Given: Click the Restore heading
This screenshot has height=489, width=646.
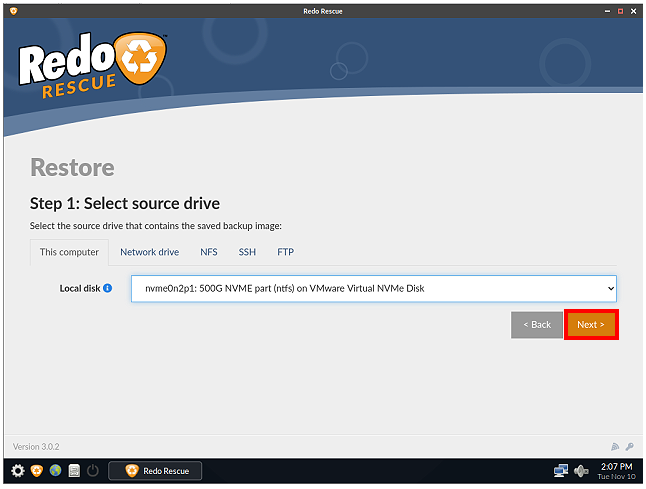Looking at the screenshot, I should pos(72,167).
